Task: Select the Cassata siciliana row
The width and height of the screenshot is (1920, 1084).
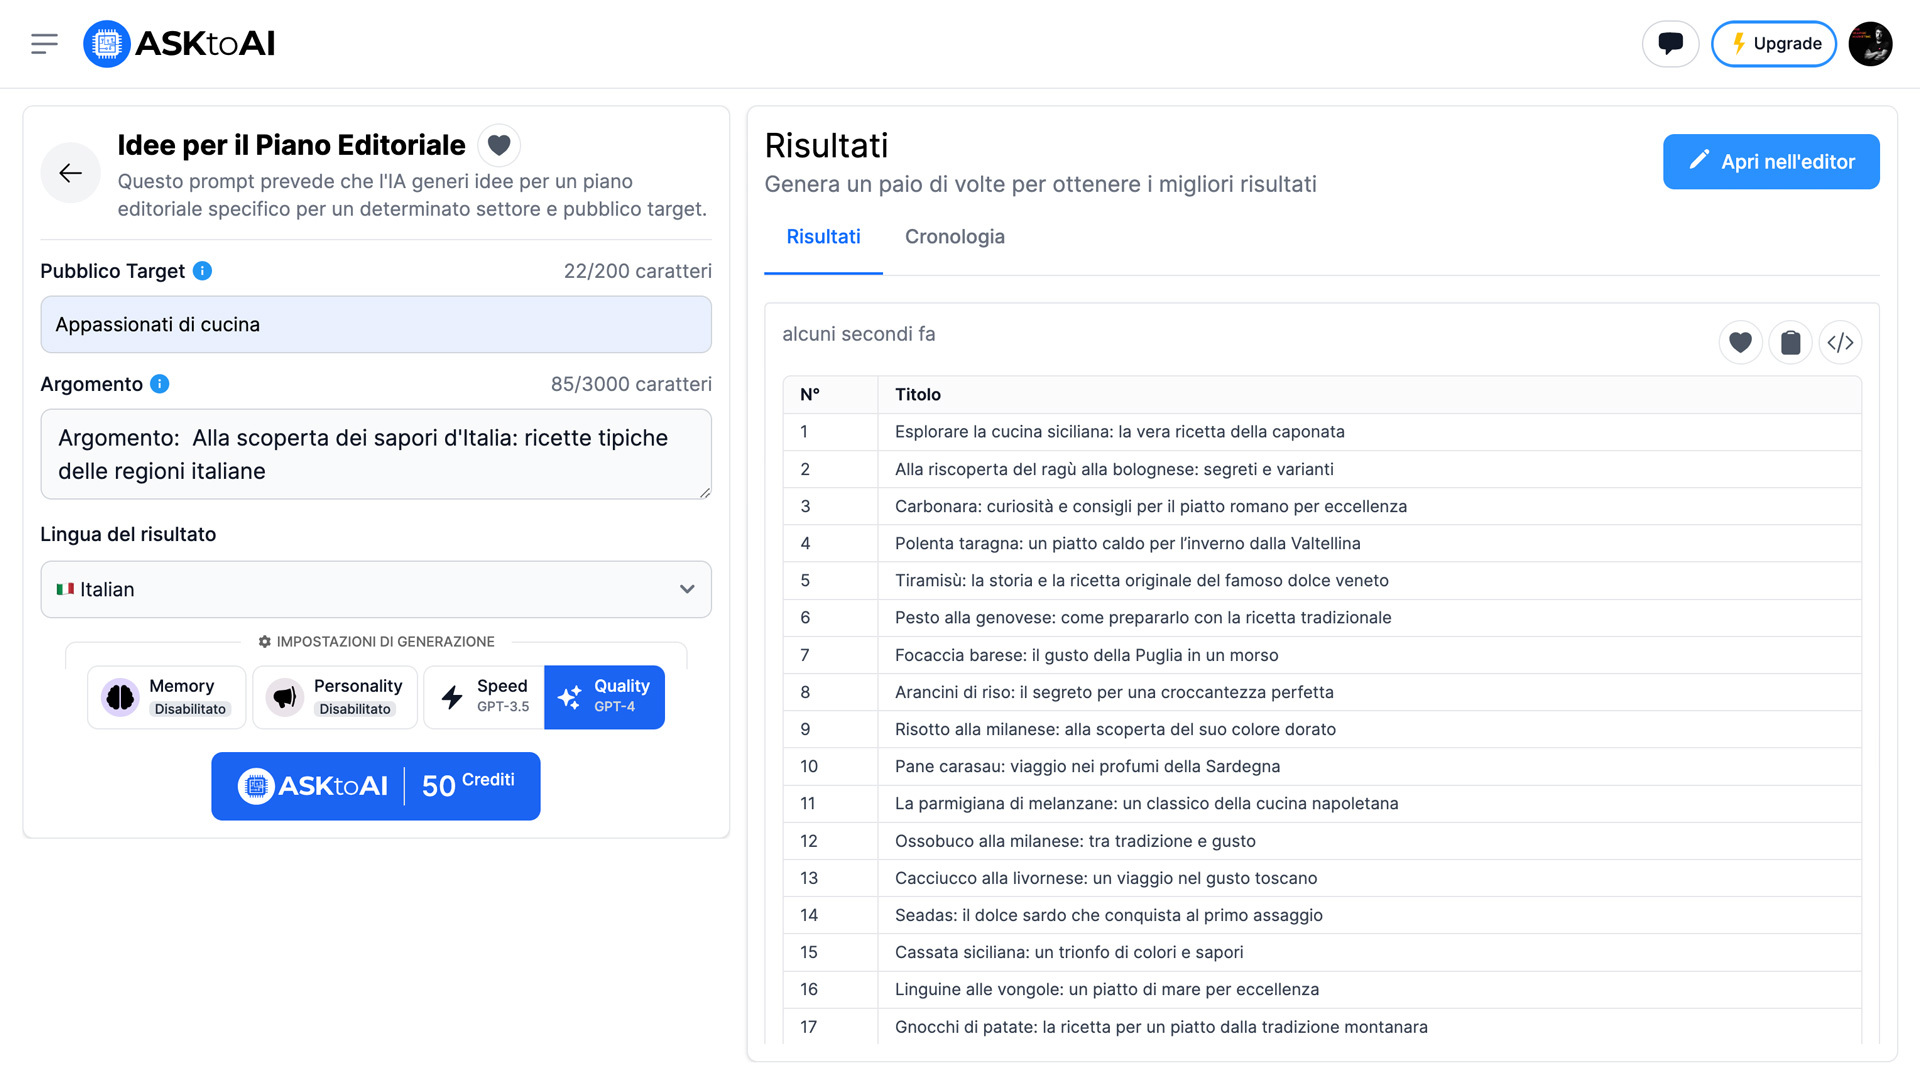Action: (x=1322, y=953)
